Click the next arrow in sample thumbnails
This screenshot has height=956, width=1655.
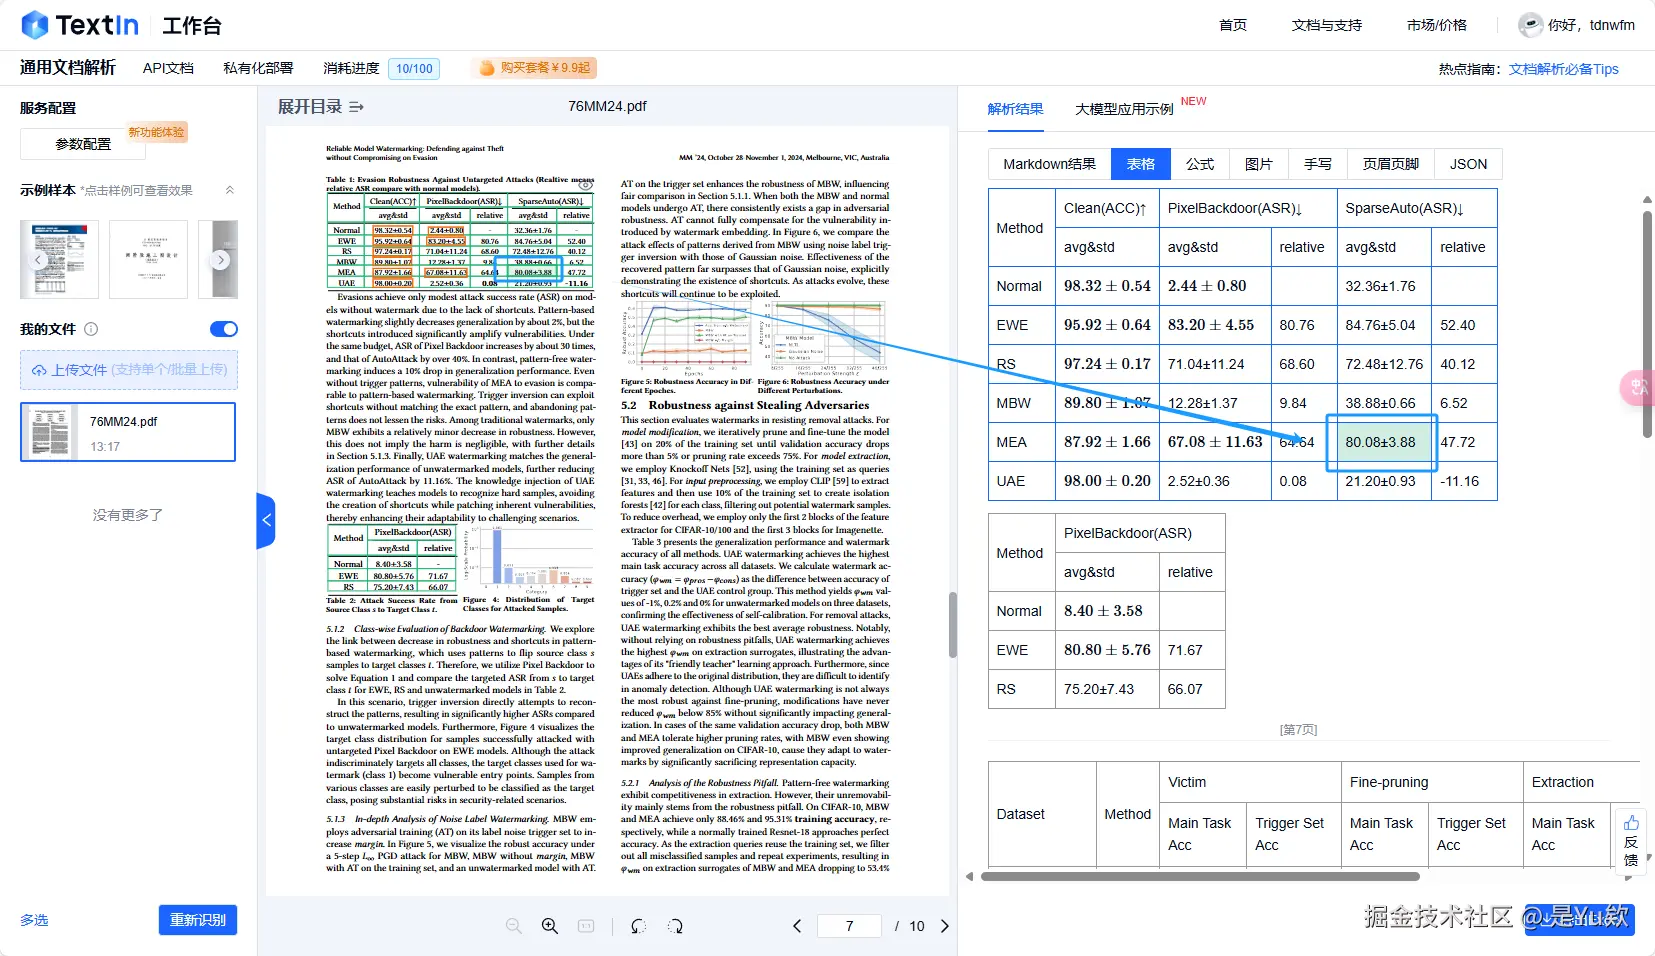click(x=219, y=259)
